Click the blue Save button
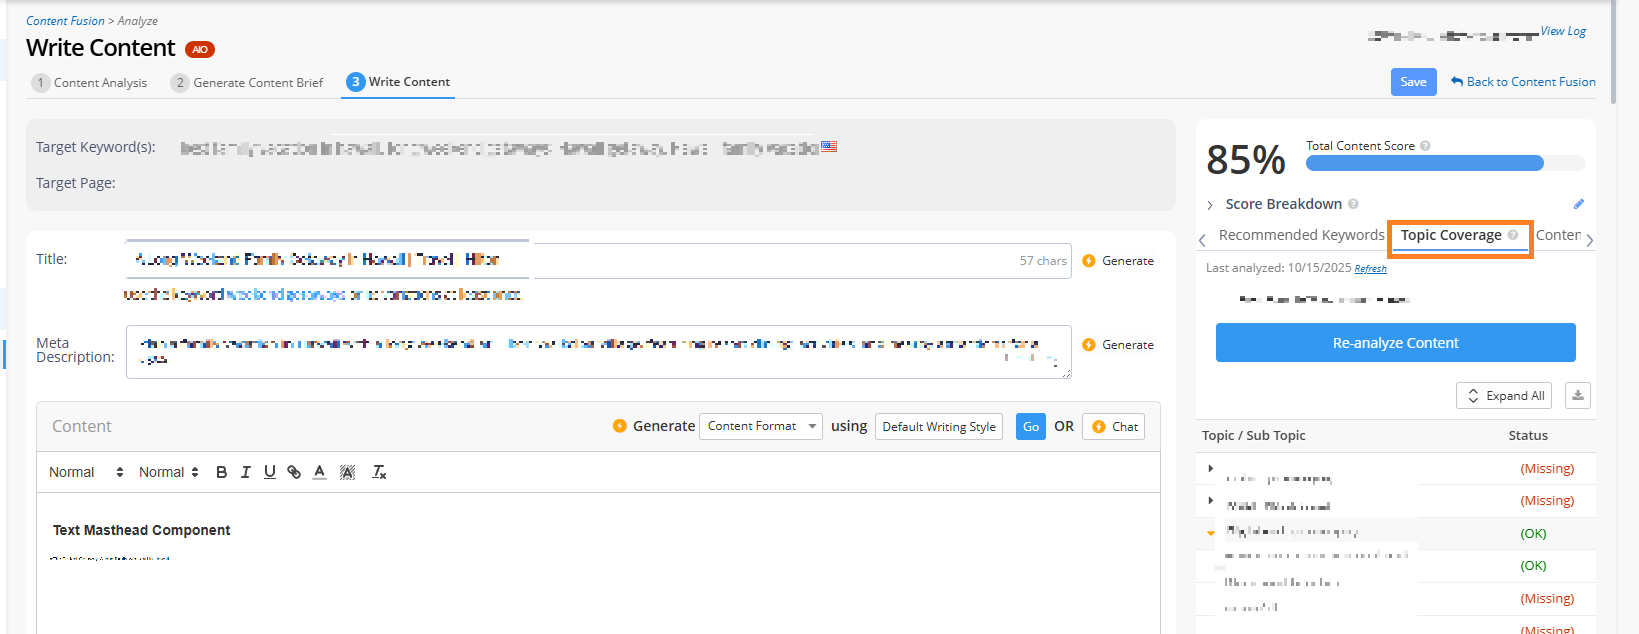Image resolution: width=1639 pixels, height=634 pixels. click(x=1413, y=82)
